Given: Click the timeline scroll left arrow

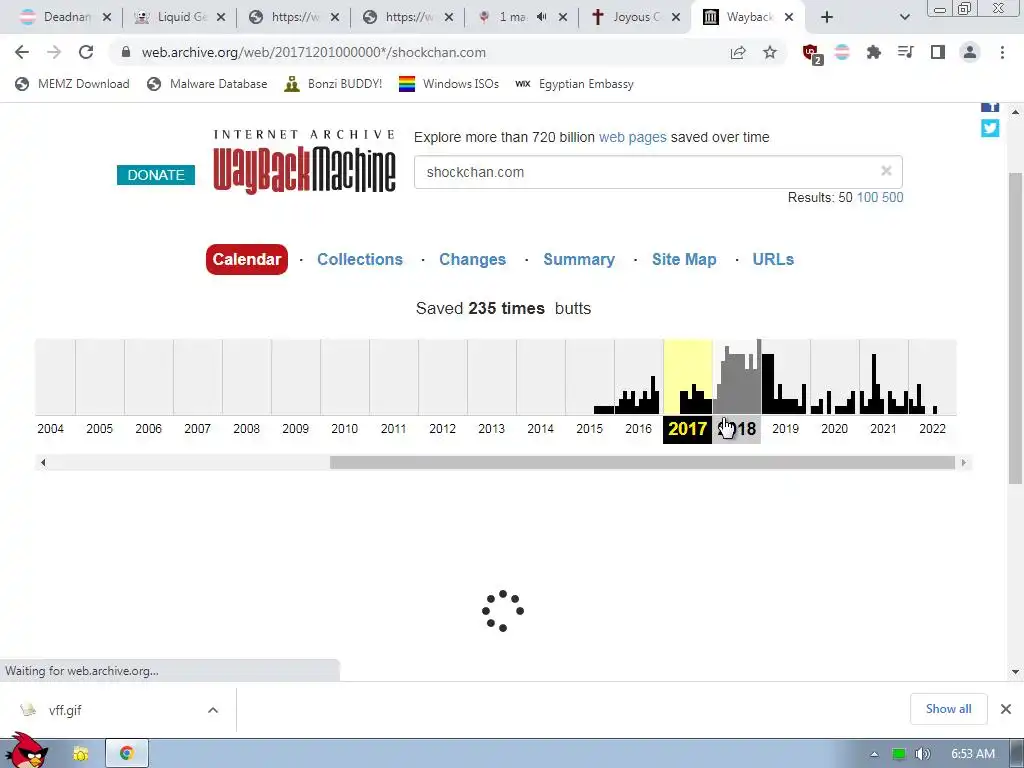Looking at the screenshot, I should coord(43,462).
